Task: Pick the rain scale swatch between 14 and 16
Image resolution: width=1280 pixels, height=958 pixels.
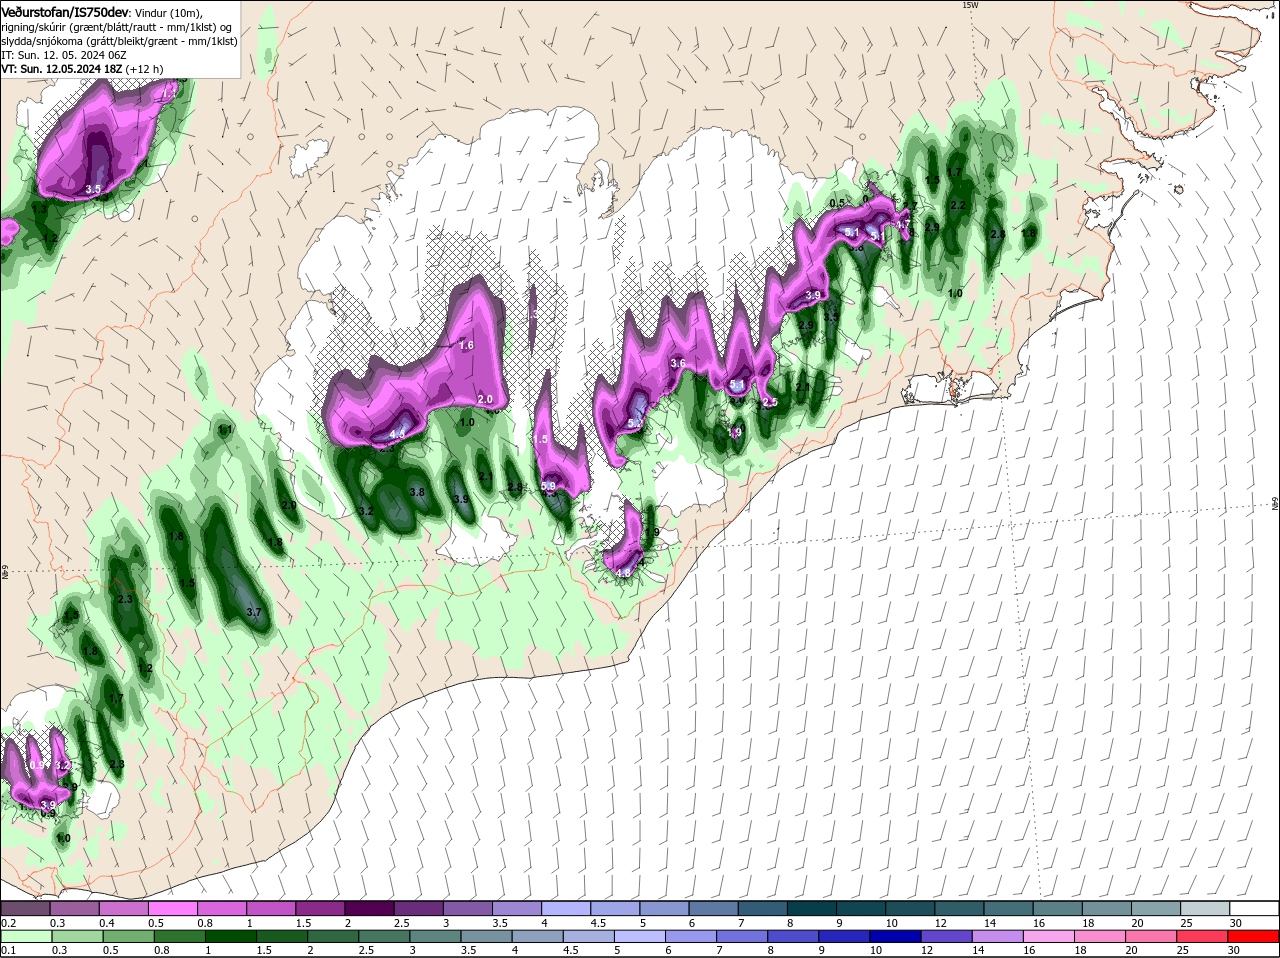Action: 998,936
